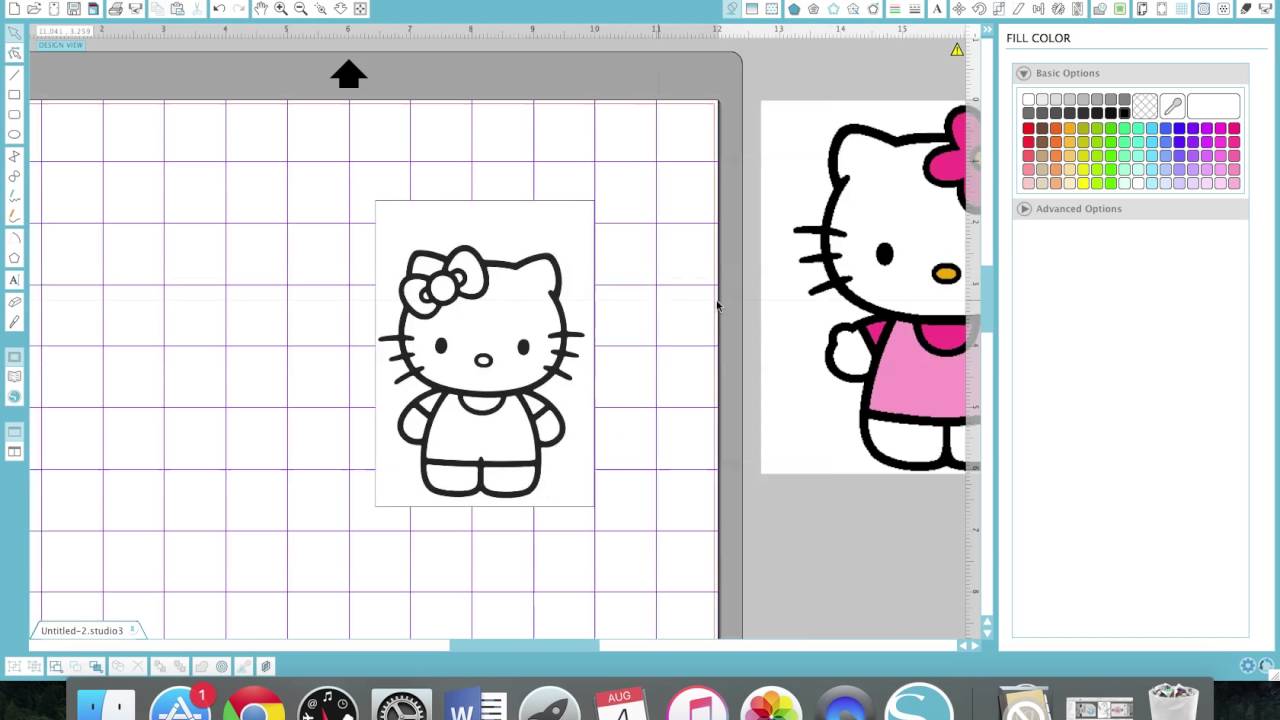Screen dimensions: 1280x720
Task: Select the Hello Kitty outline image on the mat
Action: tap(484, 354)
